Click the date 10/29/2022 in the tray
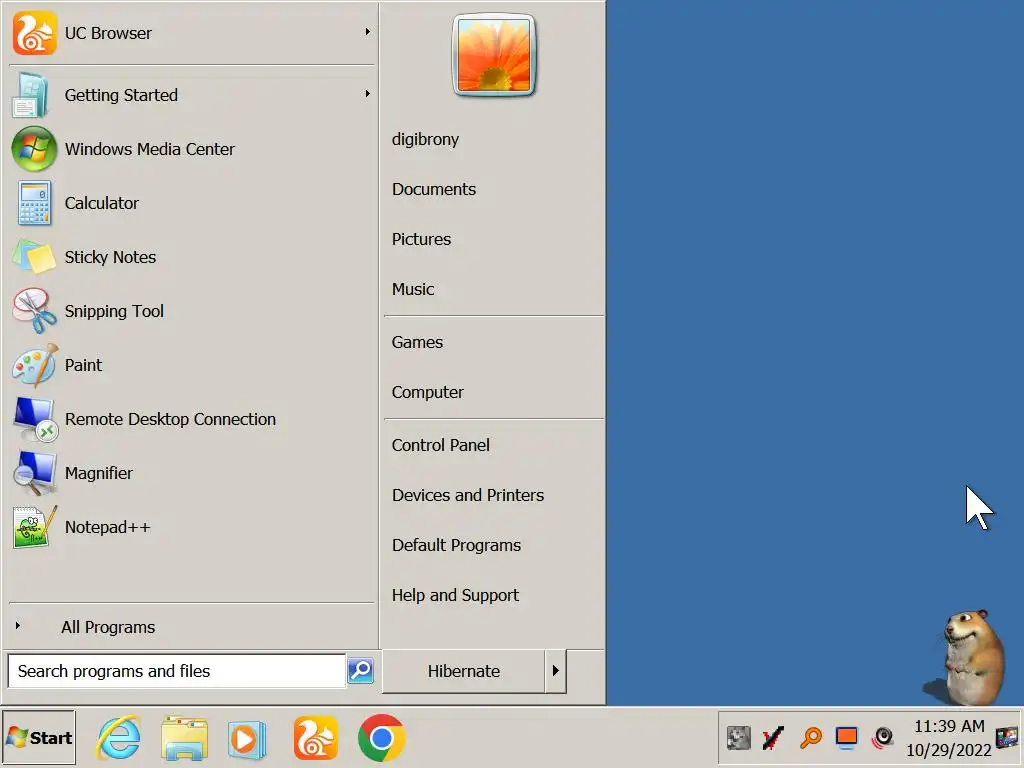This screenshot has width=1024, height=768. (x=948, y=750)
